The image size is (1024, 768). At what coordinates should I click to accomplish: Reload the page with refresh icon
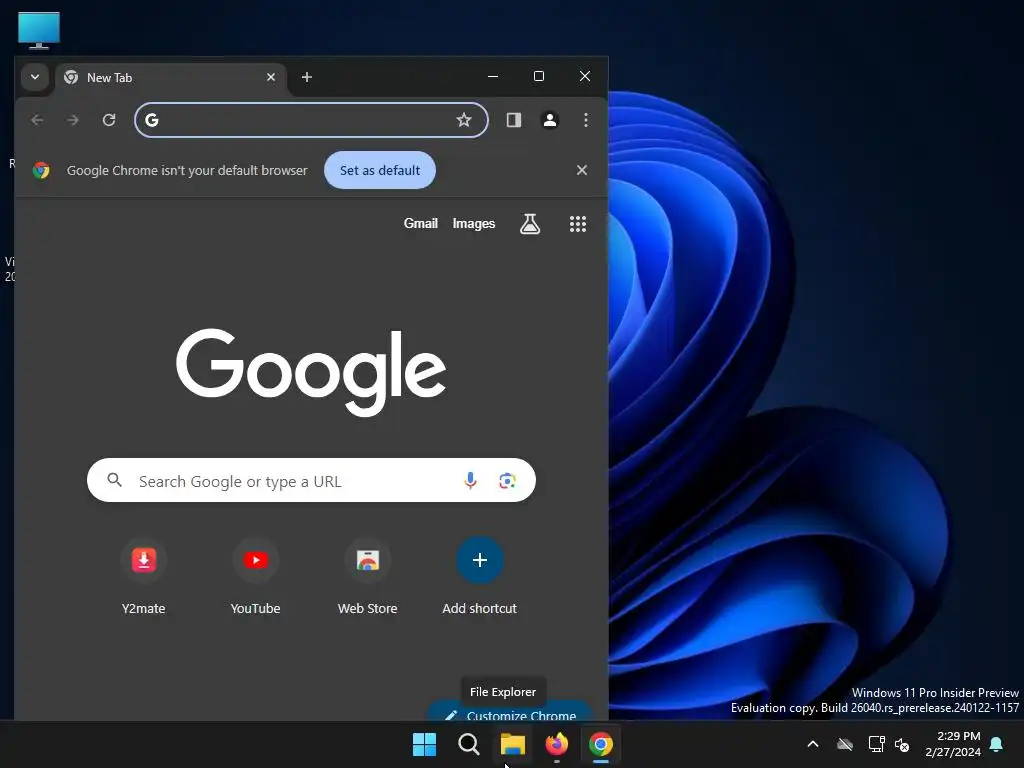click(109, 120)
